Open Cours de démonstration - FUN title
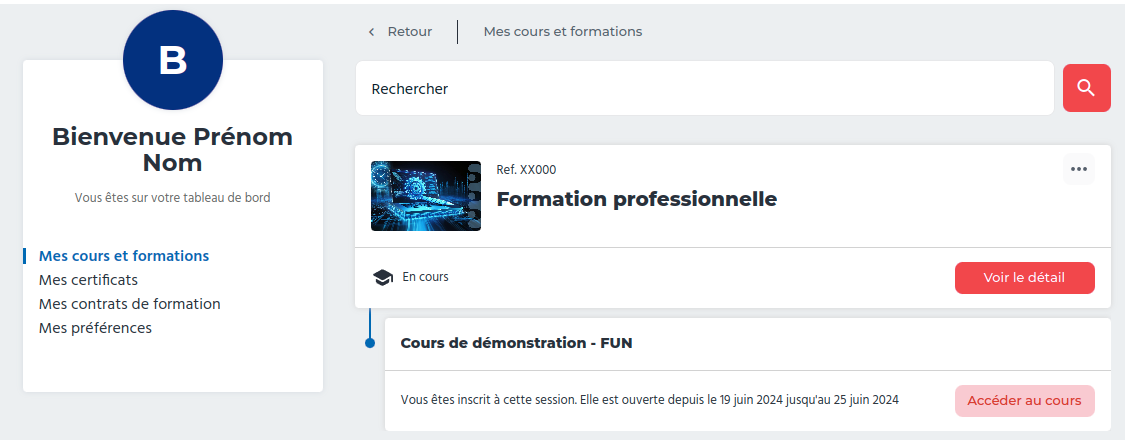The height and width of the screenshot is (440, 1125). [517, 343]
